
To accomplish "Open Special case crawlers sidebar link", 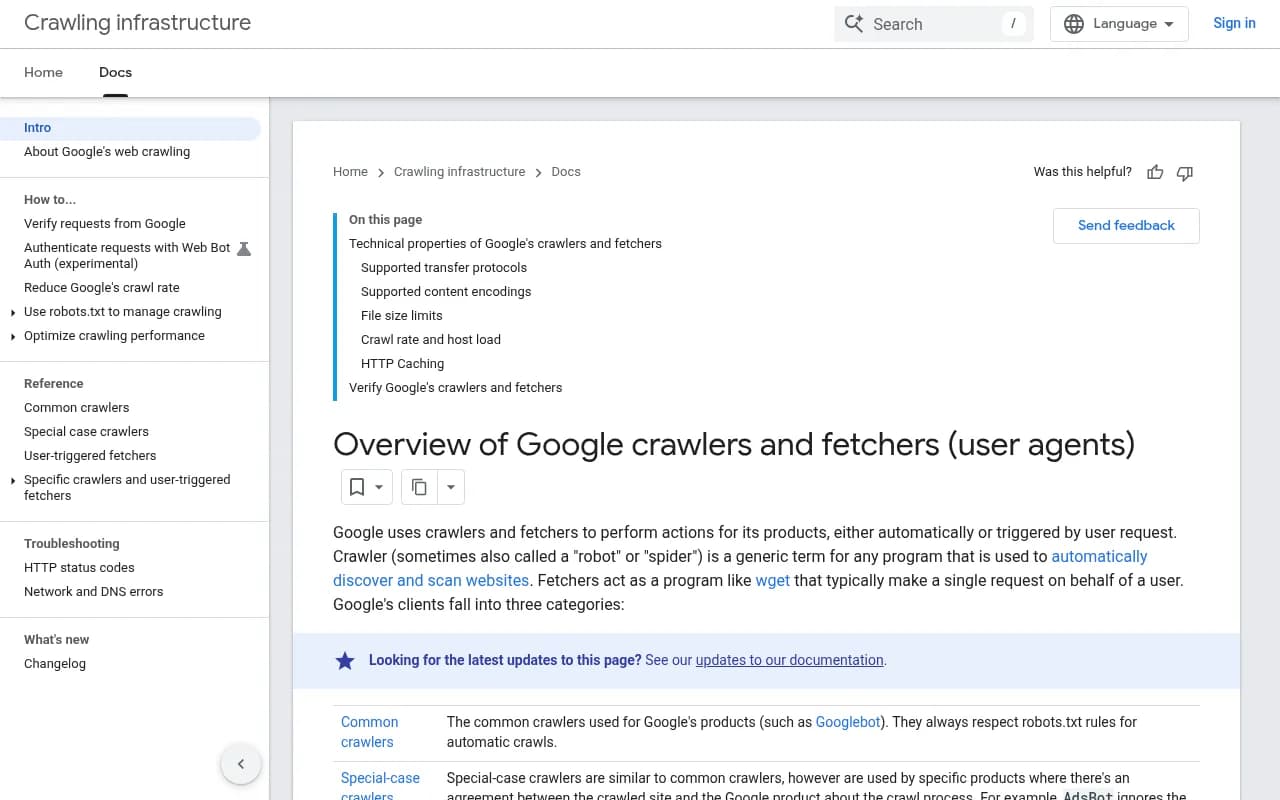I will 86,432.
